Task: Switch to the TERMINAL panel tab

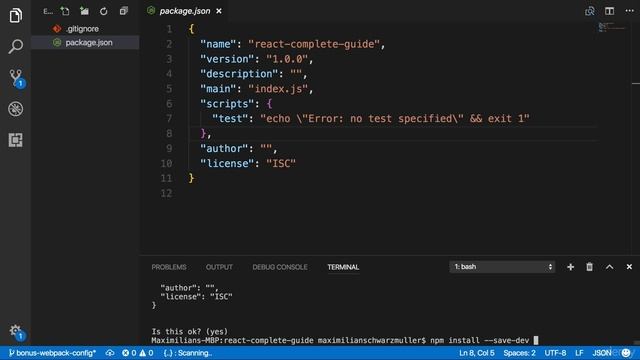Action: [343, 267]
